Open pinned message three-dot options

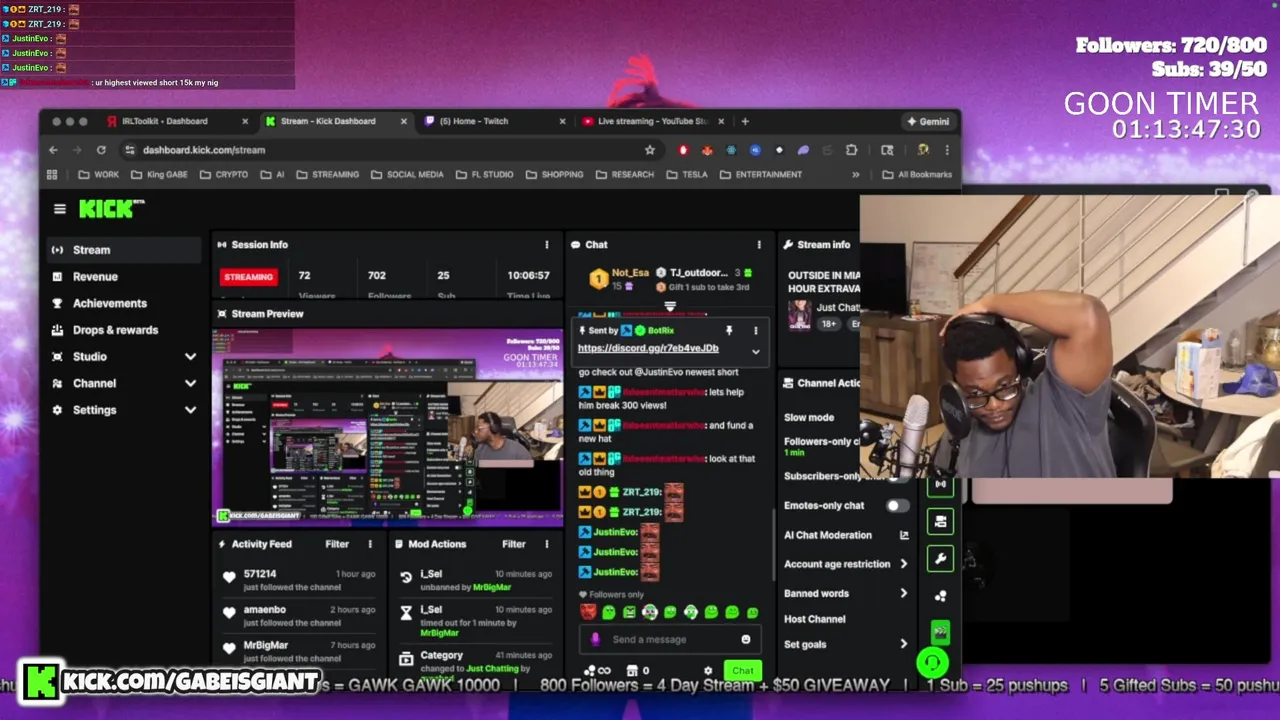click(755, 330)
